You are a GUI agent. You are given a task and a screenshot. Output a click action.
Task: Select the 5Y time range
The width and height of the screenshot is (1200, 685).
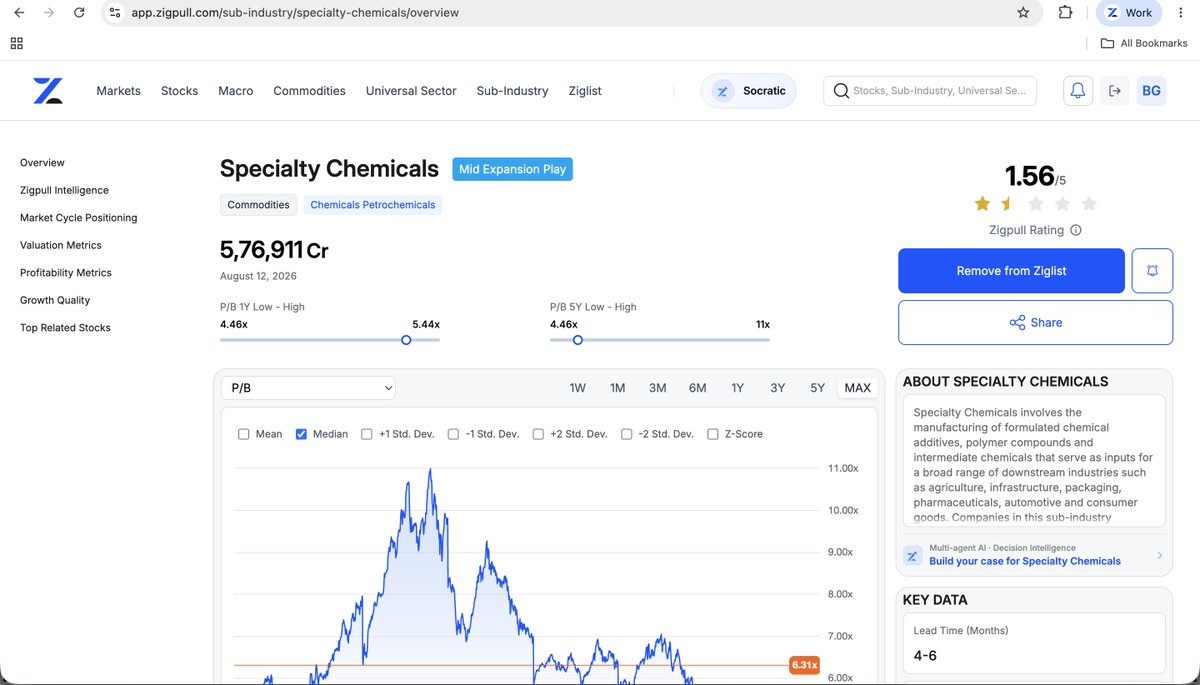coord(817,388)
